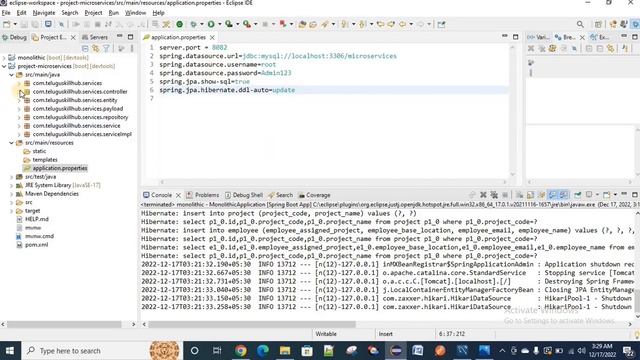Click Collapse All in Project Explorer
Viewport: 640px width, 360px height.
(x=85, y=49)
